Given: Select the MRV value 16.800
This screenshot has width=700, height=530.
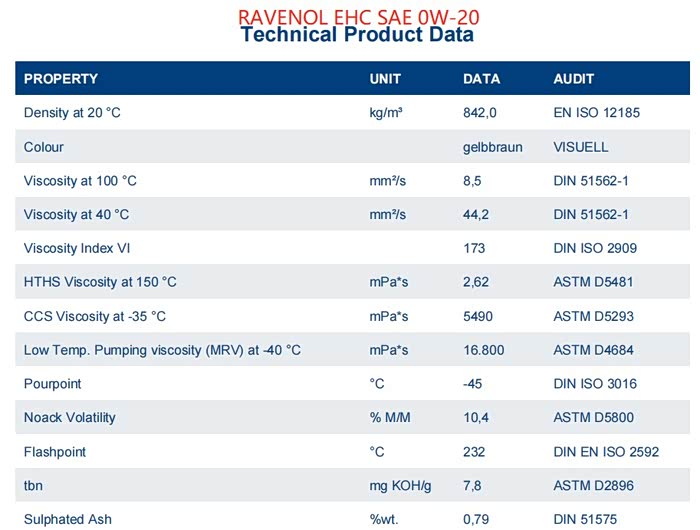Looking at the screenshot, I should (x=483, y=350).
